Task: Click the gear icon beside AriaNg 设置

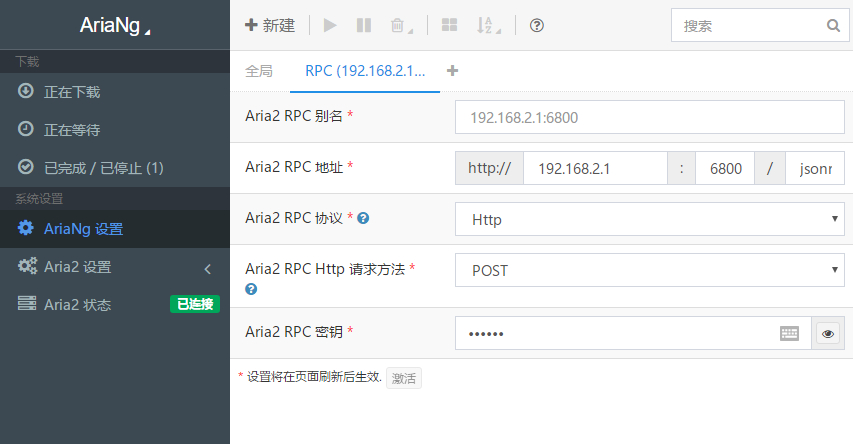Action: tap(26, 227)
